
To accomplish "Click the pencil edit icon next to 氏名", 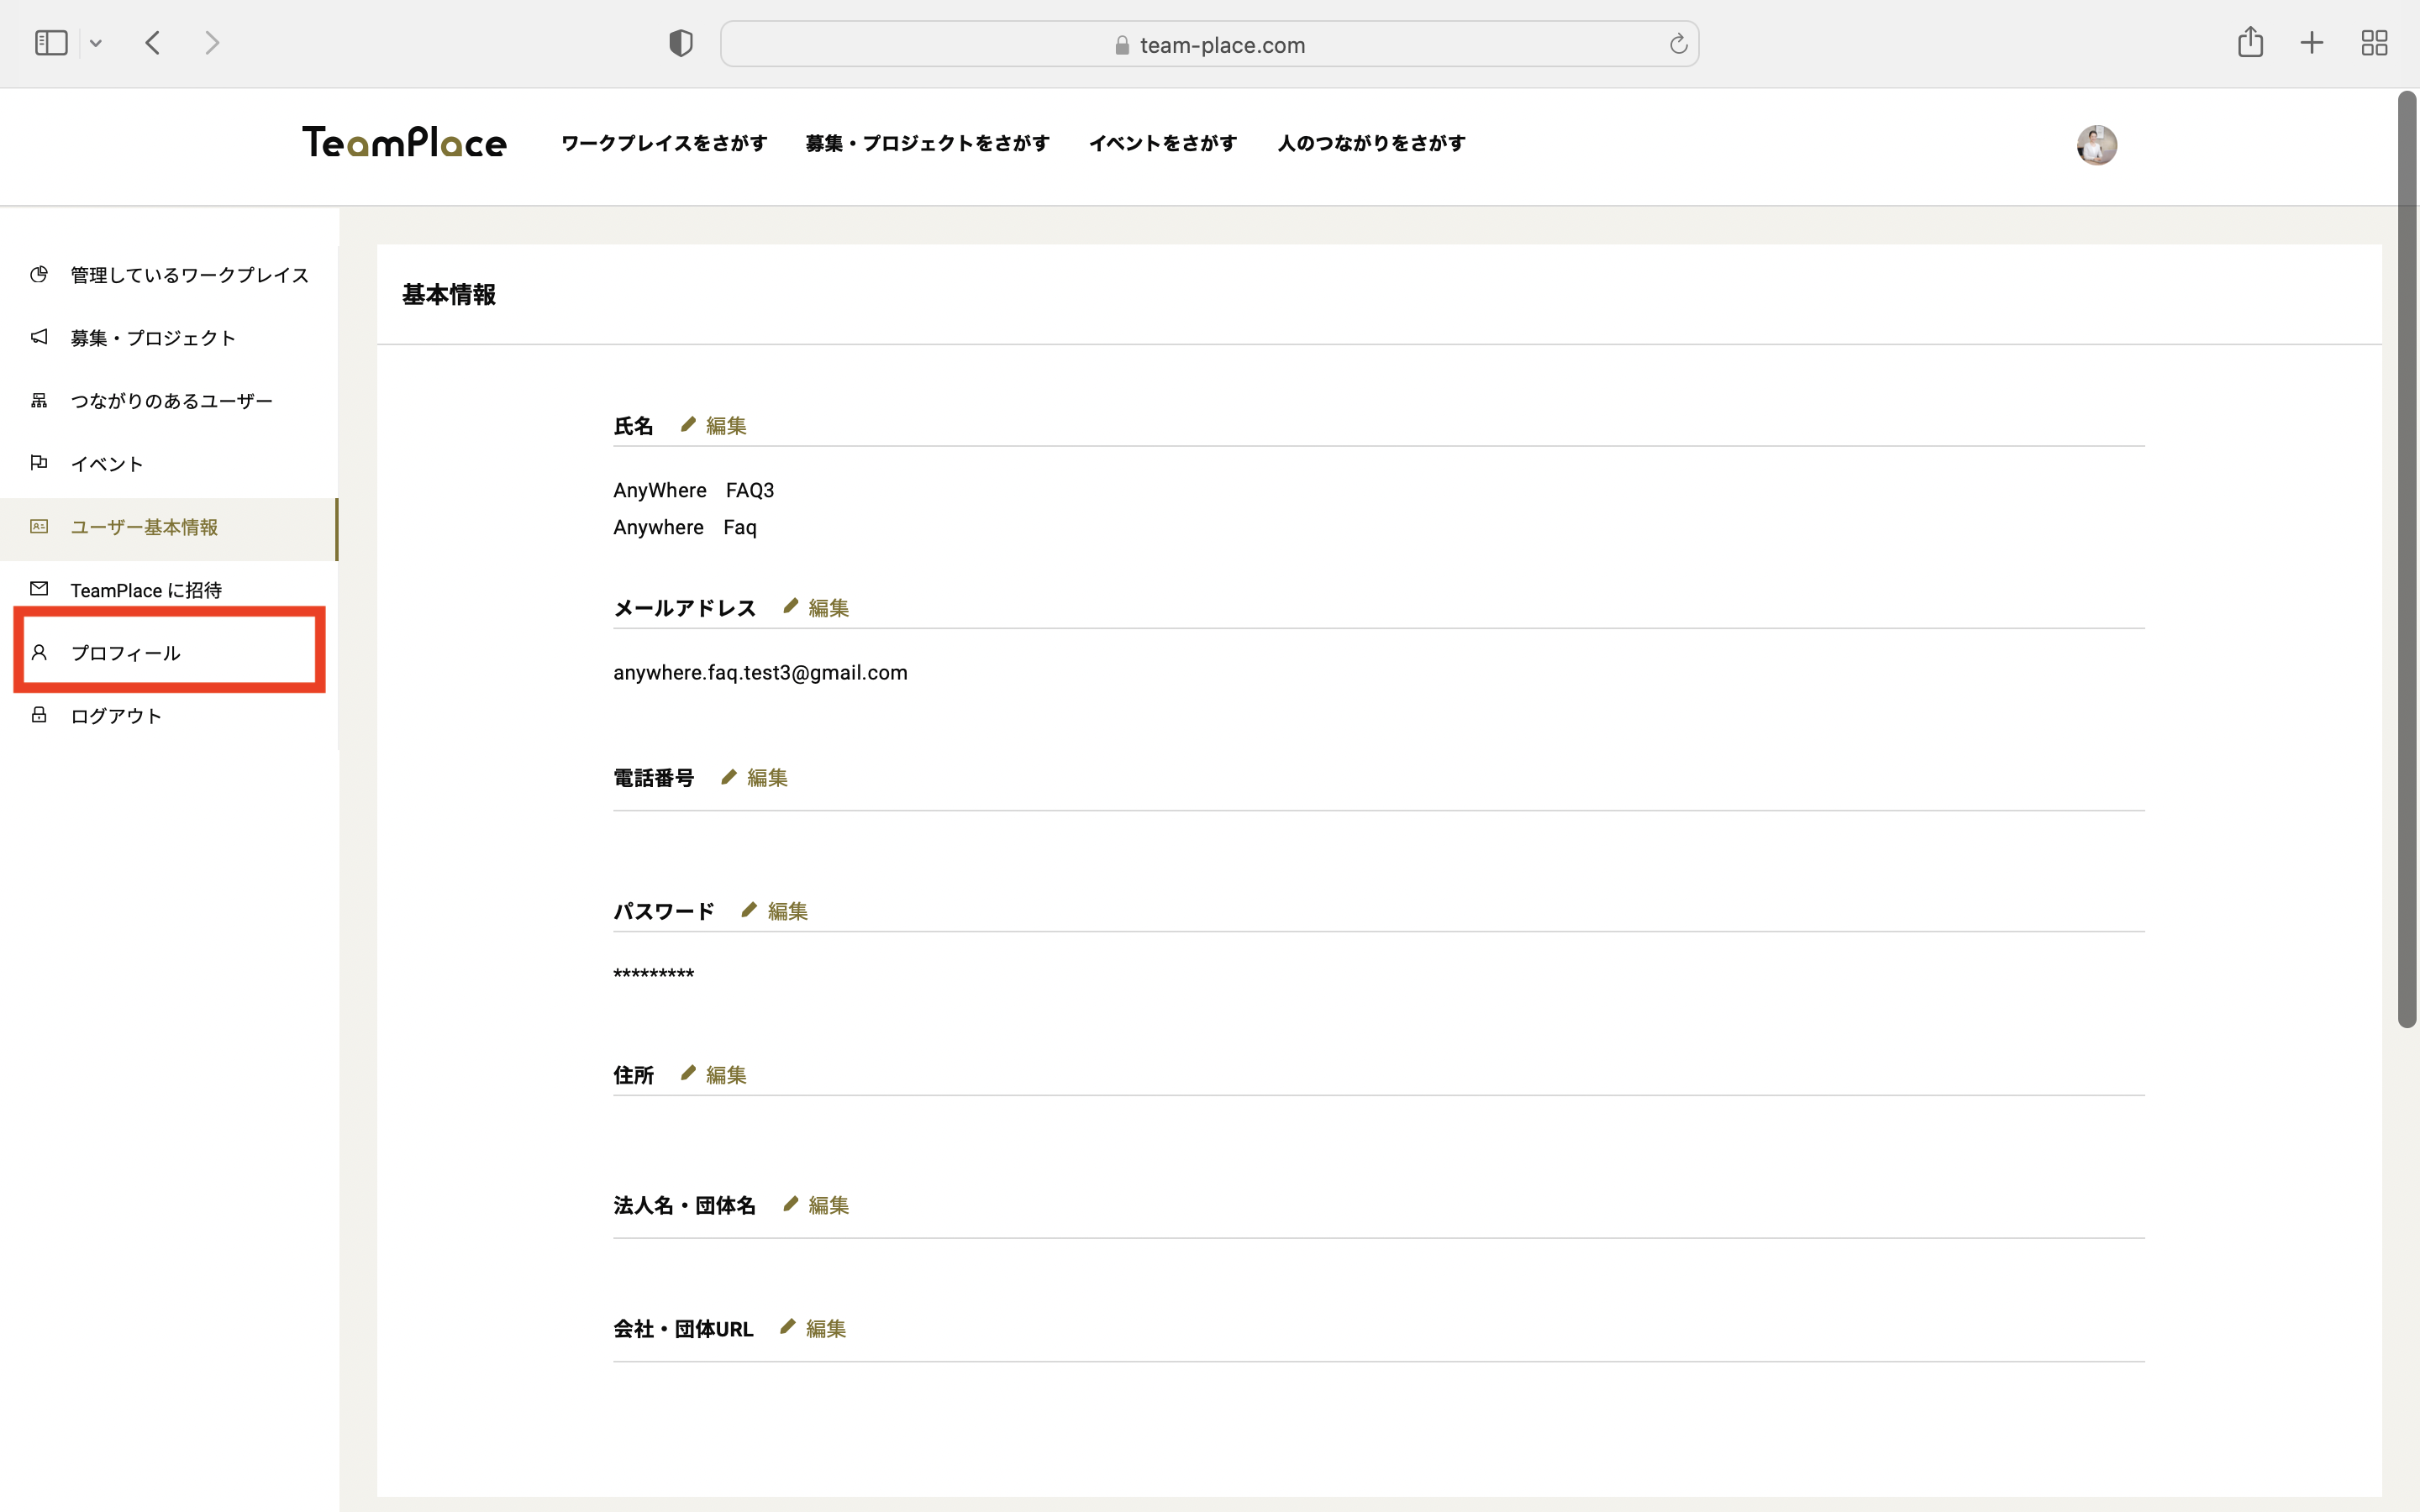I will point(688,425).
